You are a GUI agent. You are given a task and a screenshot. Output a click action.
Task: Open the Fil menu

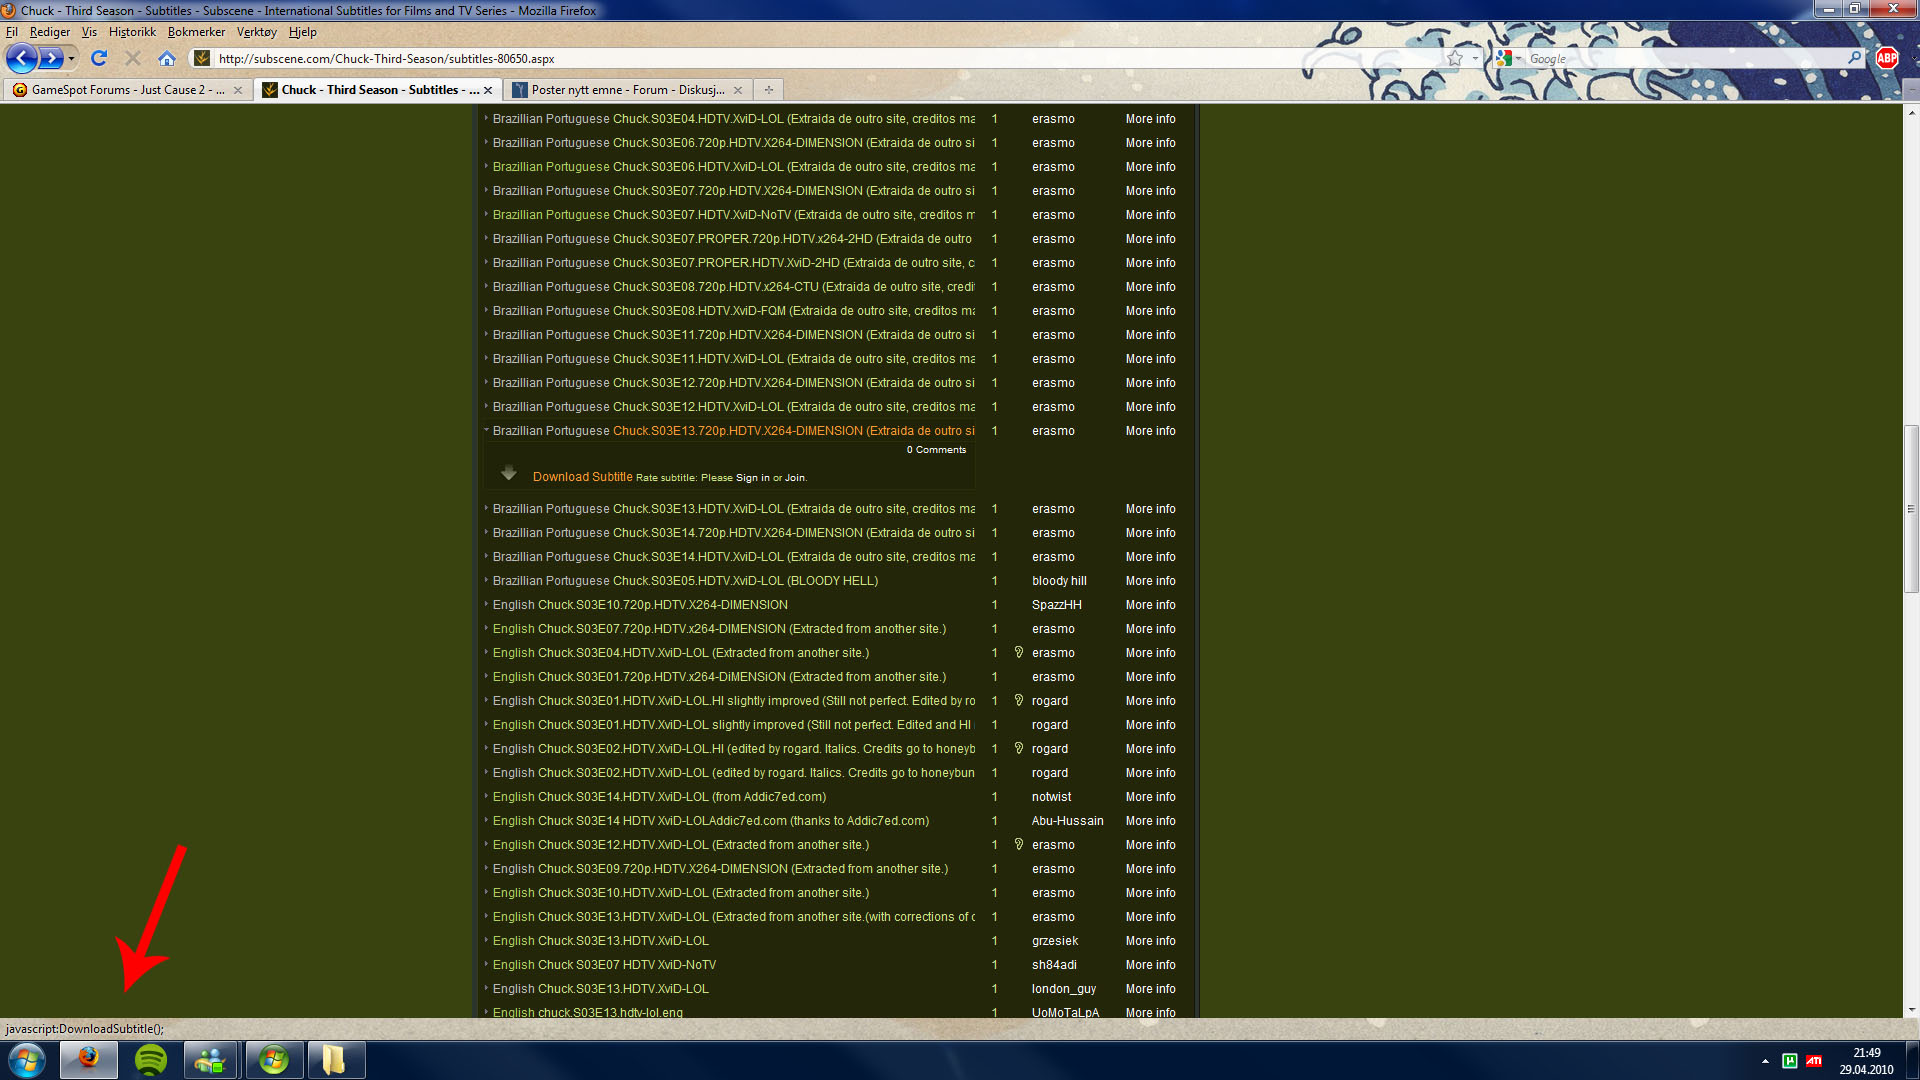pyautogui.click(x=12, y=32)
